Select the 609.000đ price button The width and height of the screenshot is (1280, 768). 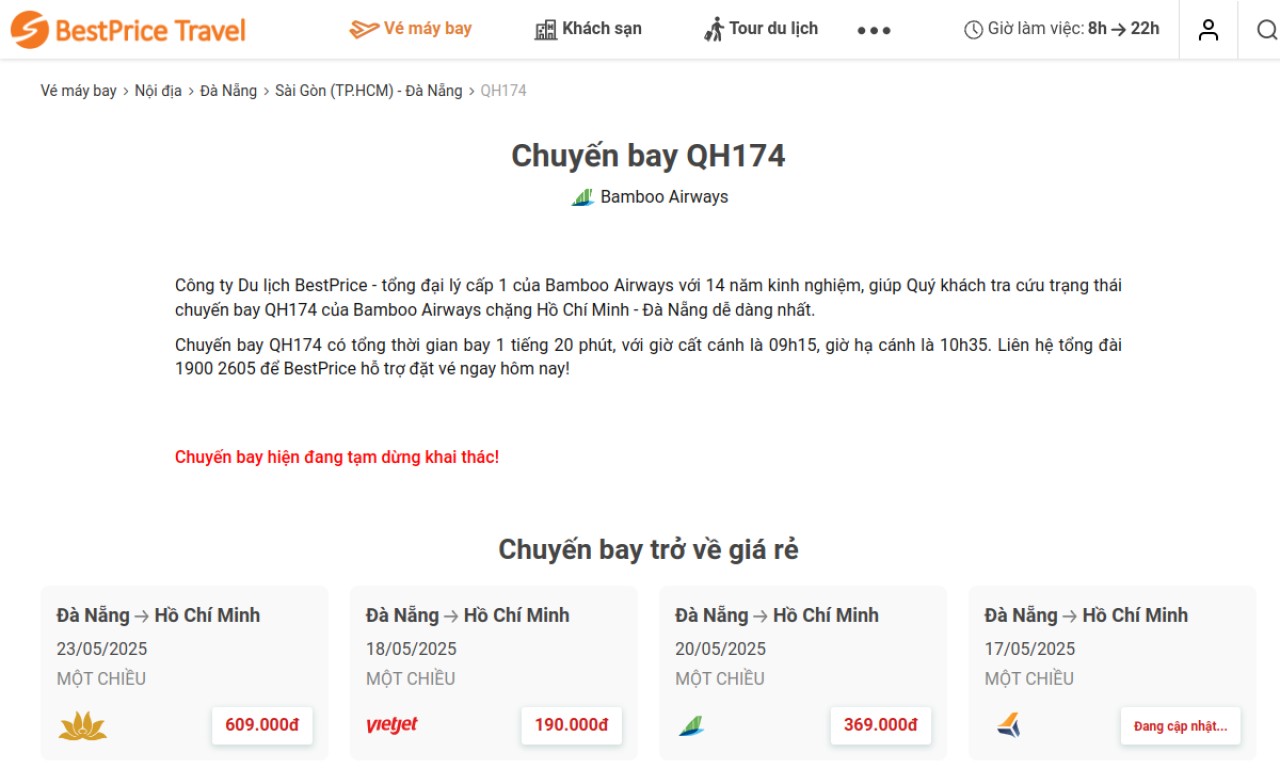pos(262,725)
